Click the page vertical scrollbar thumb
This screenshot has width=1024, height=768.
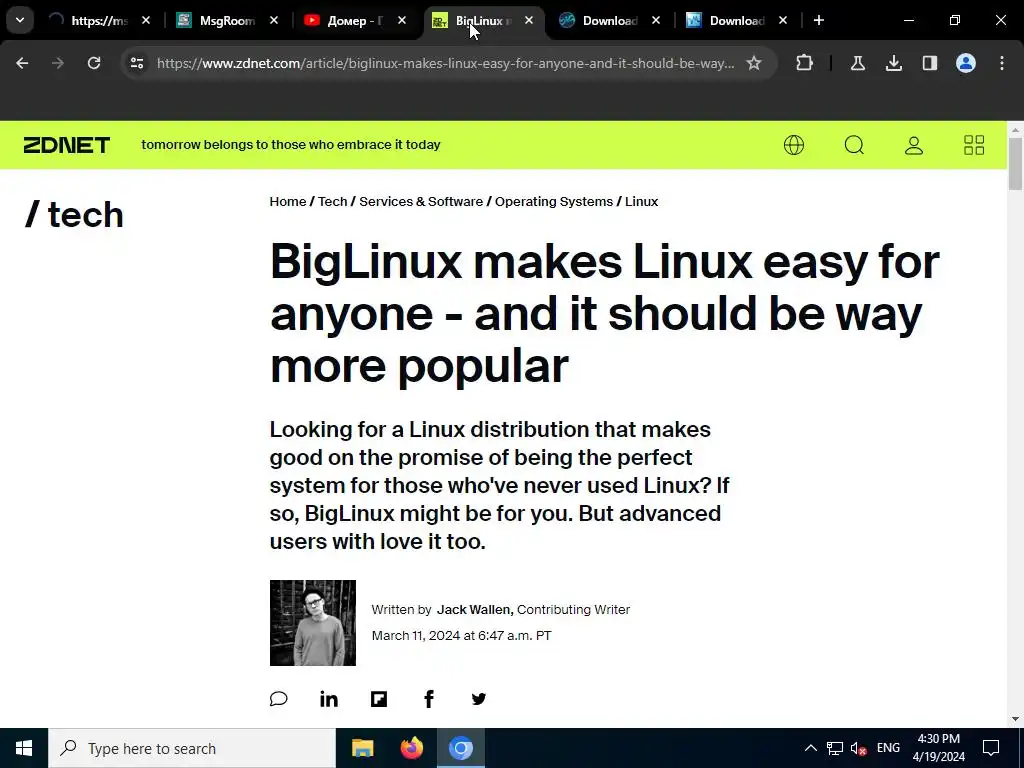(1015, 163)
